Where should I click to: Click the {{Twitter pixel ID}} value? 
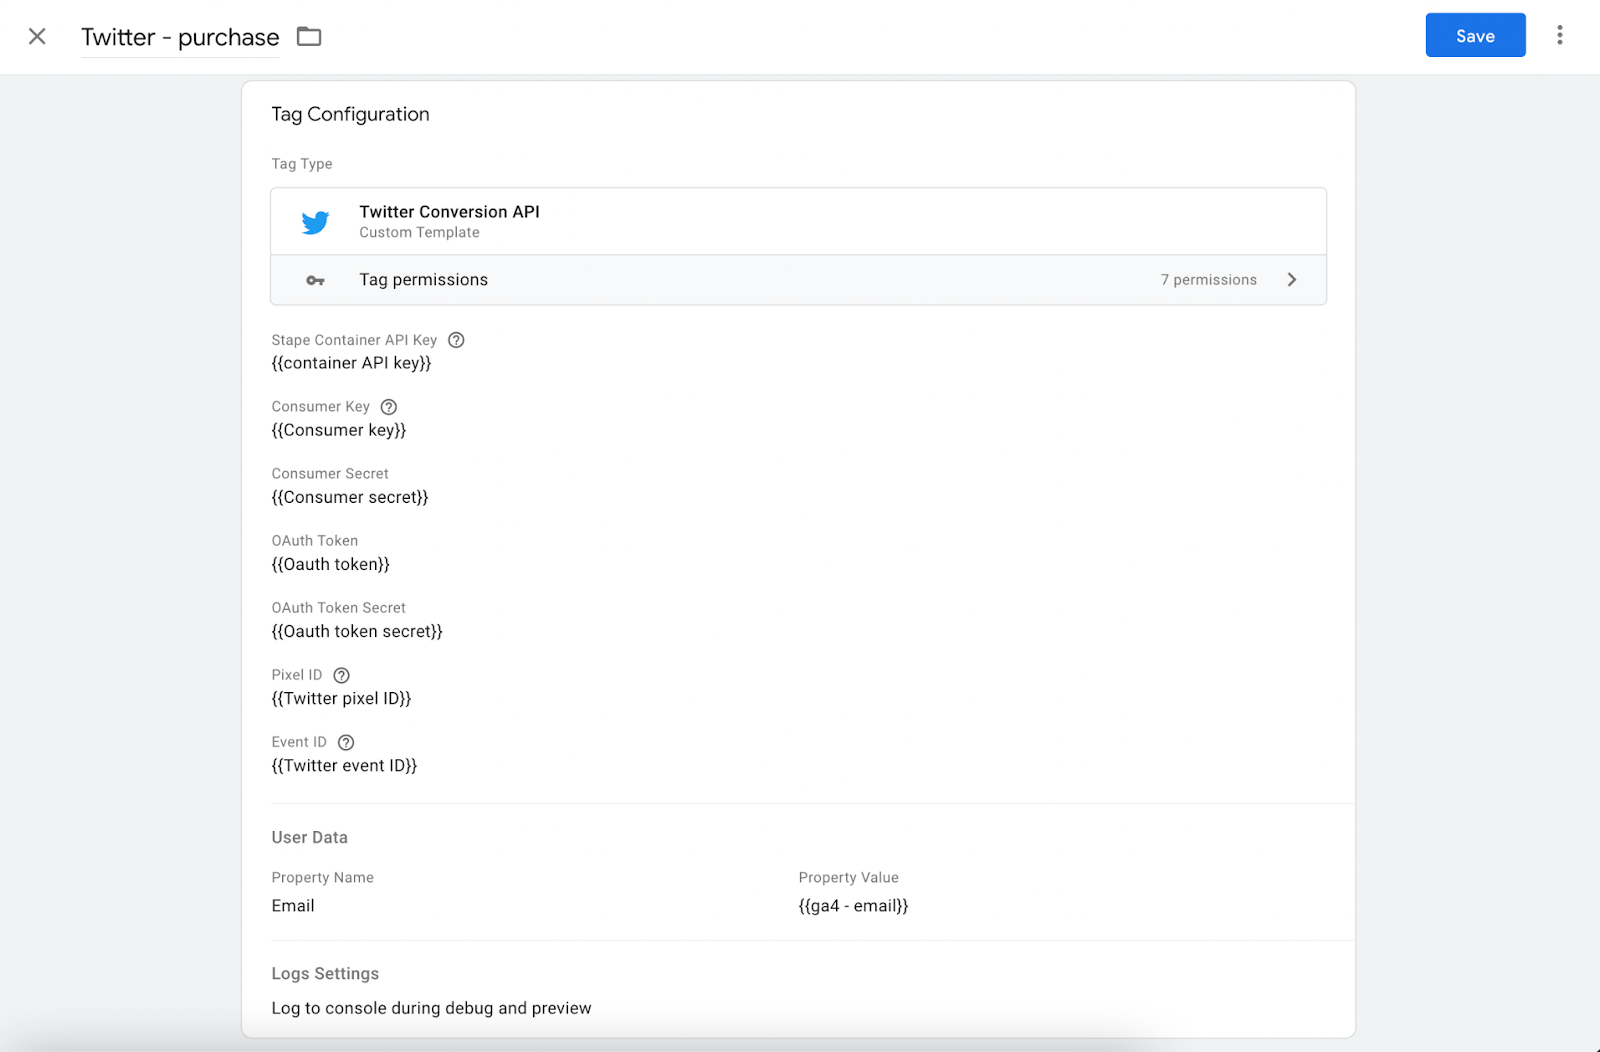tap(341, 698)
